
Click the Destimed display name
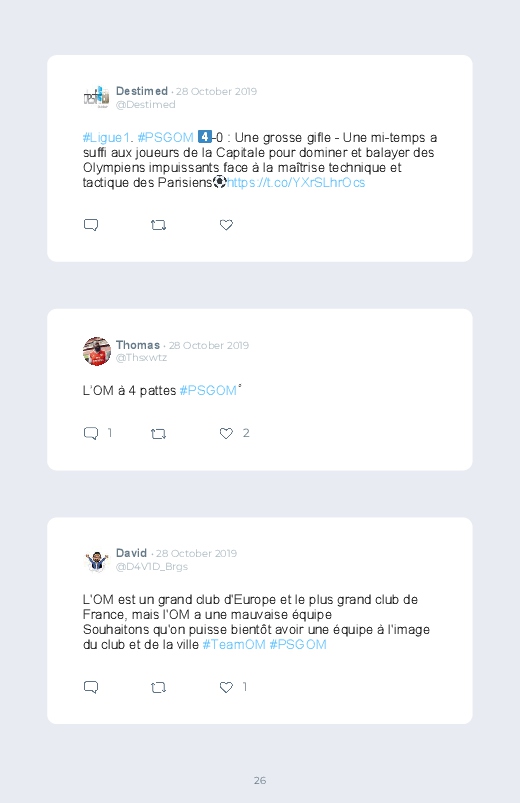[142, 91]
